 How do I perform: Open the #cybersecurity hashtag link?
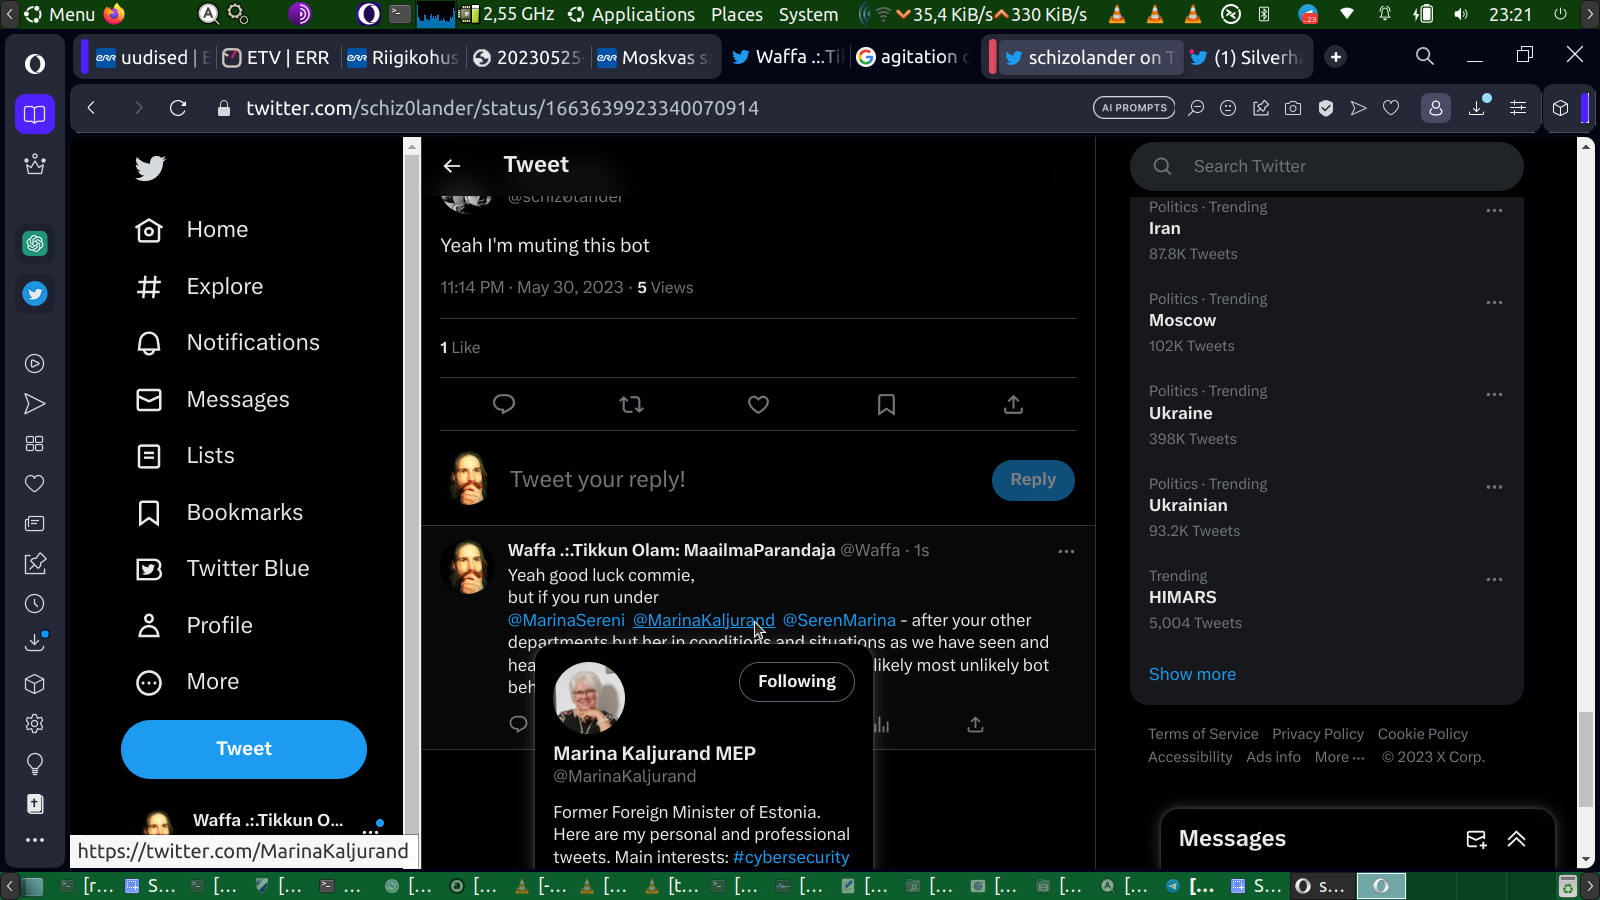791,857
